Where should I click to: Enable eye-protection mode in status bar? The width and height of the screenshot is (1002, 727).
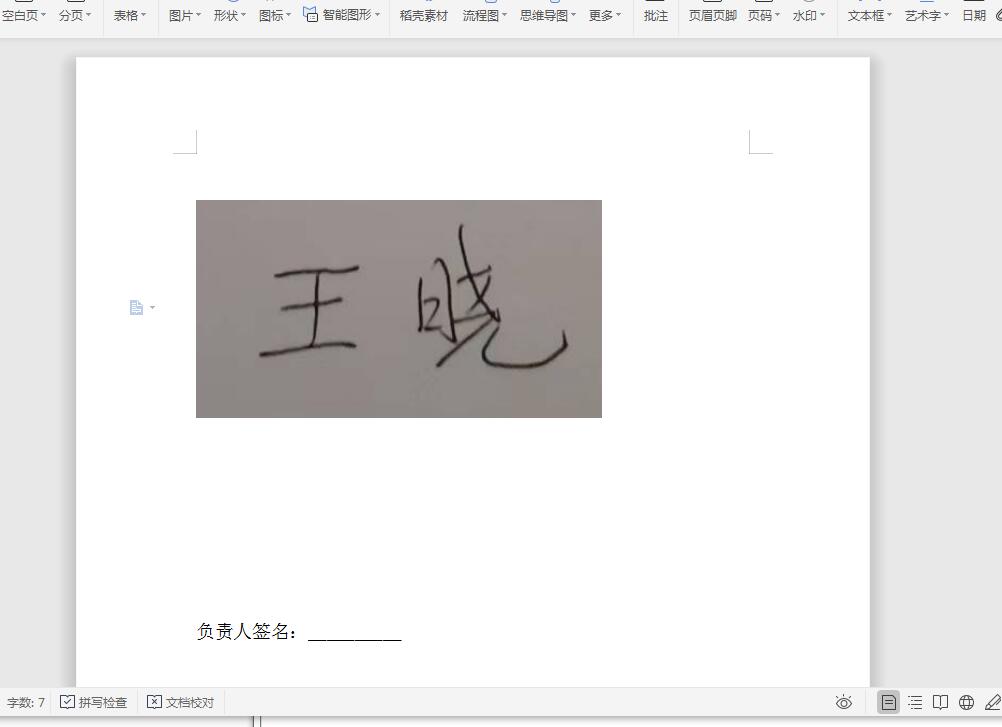pos(844,702)
